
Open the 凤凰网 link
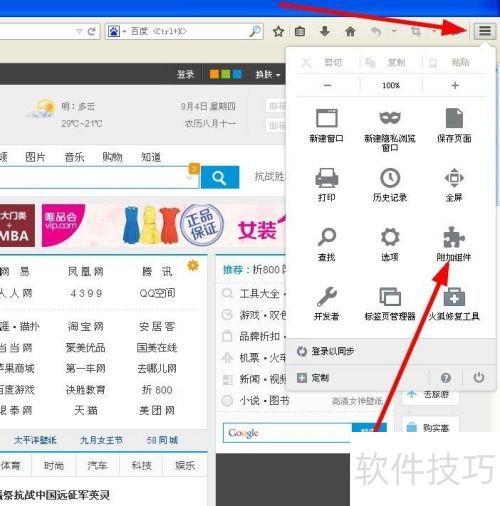86,272
